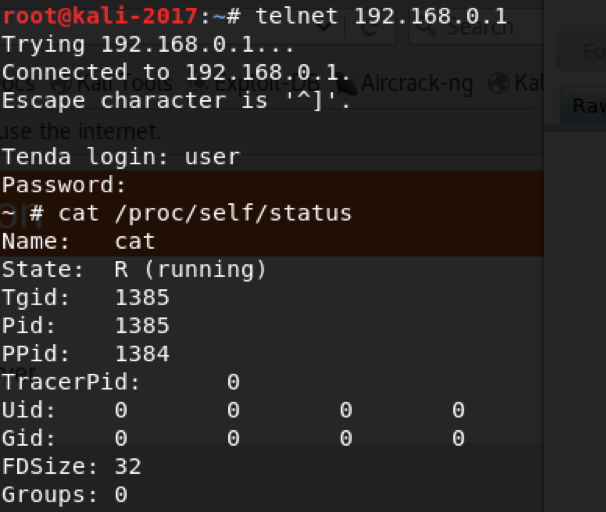The image size is (606, 512).
Task: Open the Kali Tools bookmark link
Action: click(124, 84)
